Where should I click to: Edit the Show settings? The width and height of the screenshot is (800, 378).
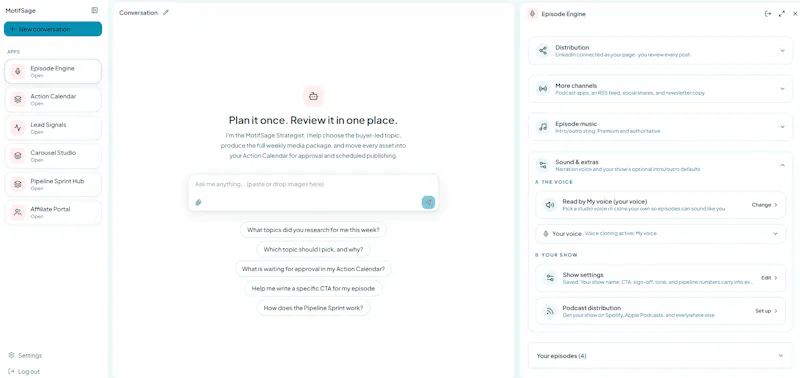(769, 278)
